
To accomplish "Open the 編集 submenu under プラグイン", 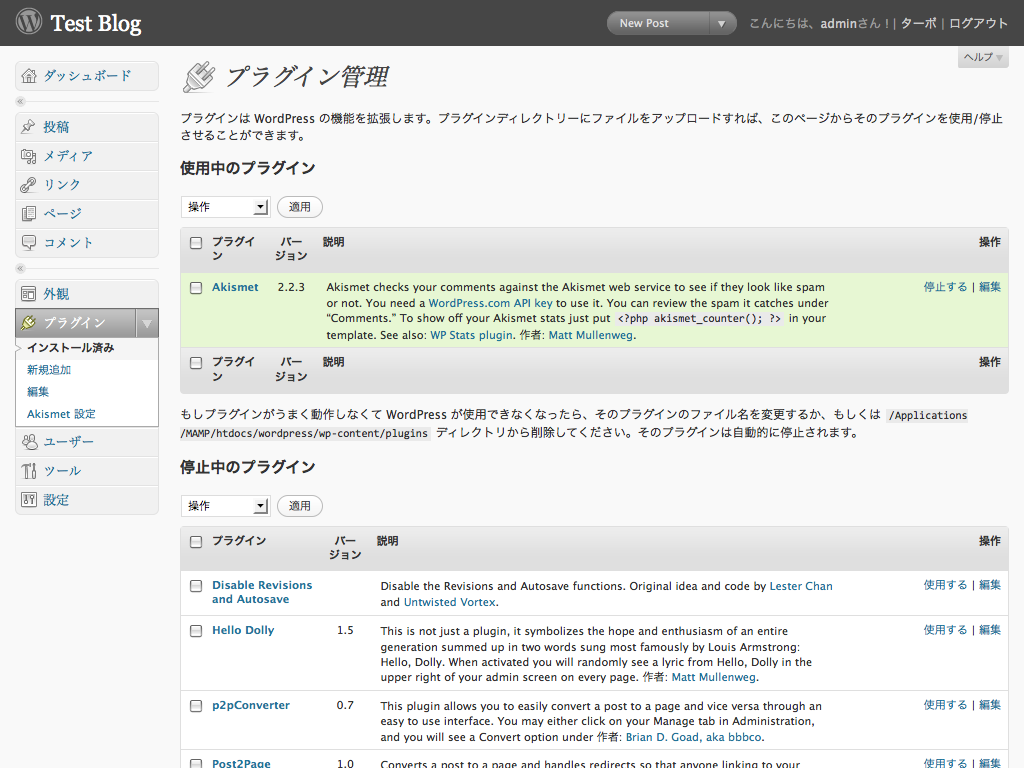I will (x=38, y=392).
